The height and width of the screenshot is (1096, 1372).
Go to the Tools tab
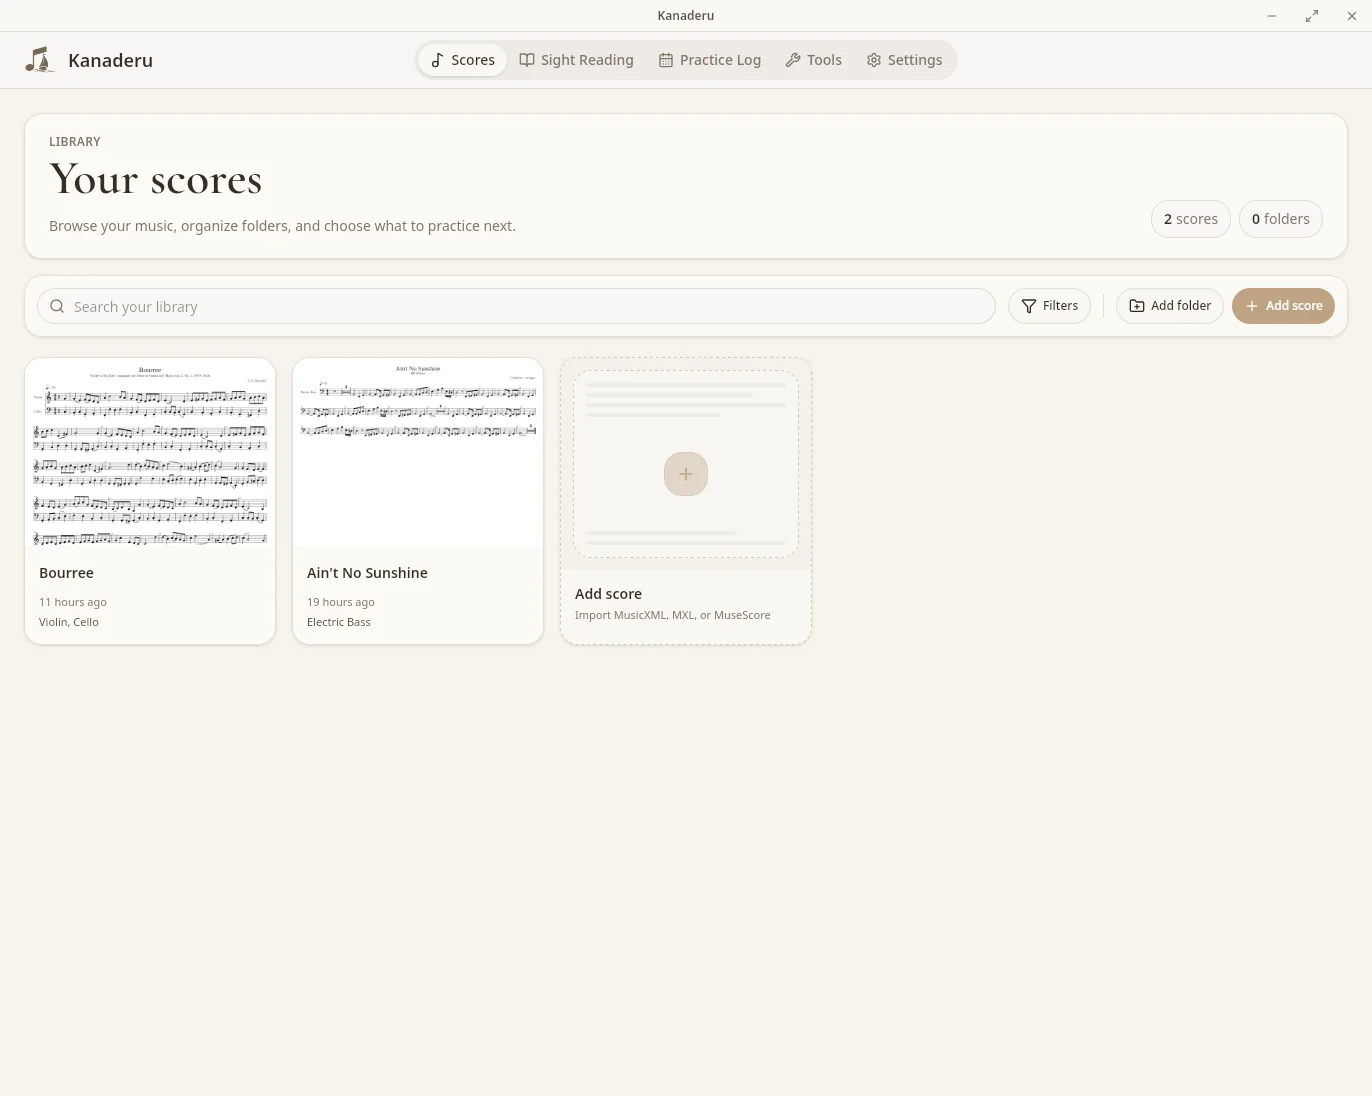(814, 60)
